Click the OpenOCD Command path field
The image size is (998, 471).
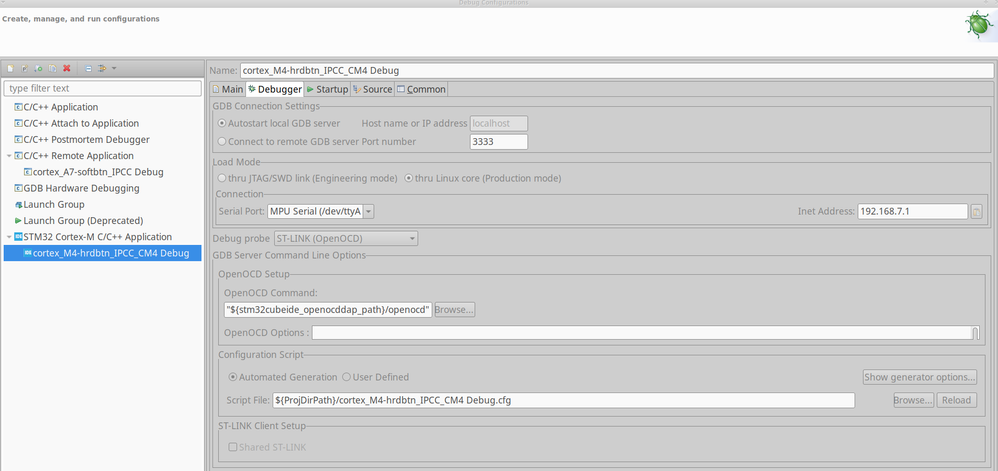point(328,310)
